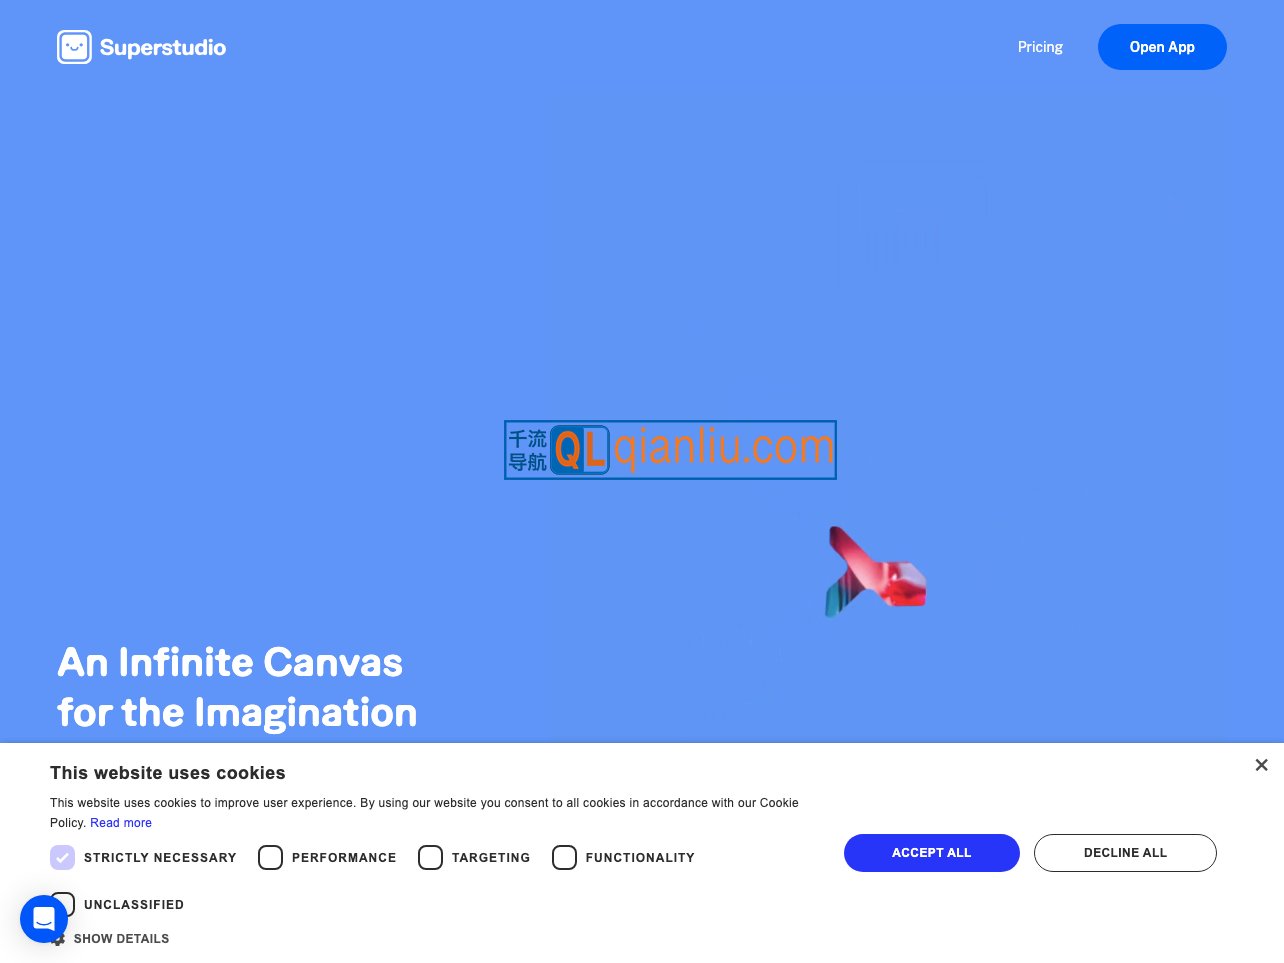The height and width of the screenshot is (963, 1284).
Task: Open the Pricing page
Action: [1040, 47]
